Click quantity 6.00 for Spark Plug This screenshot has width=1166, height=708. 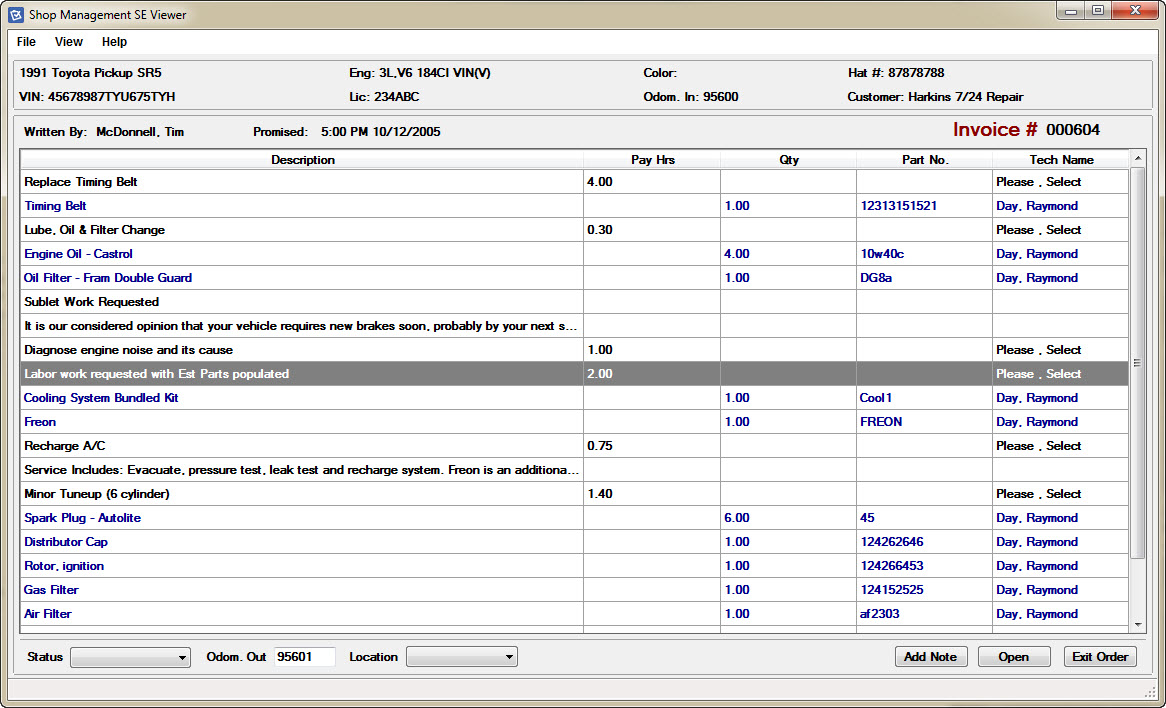click(x=788, y=518)
